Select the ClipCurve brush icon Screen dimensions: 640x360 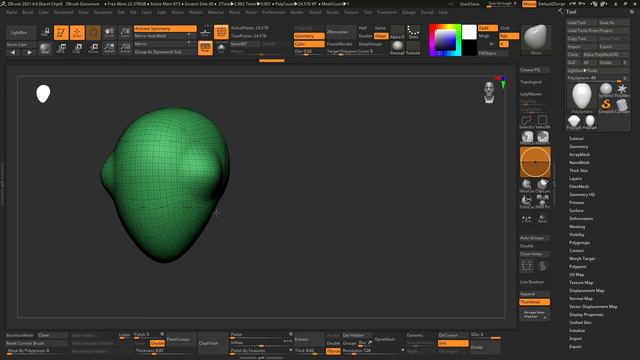(x=542, y=186)
